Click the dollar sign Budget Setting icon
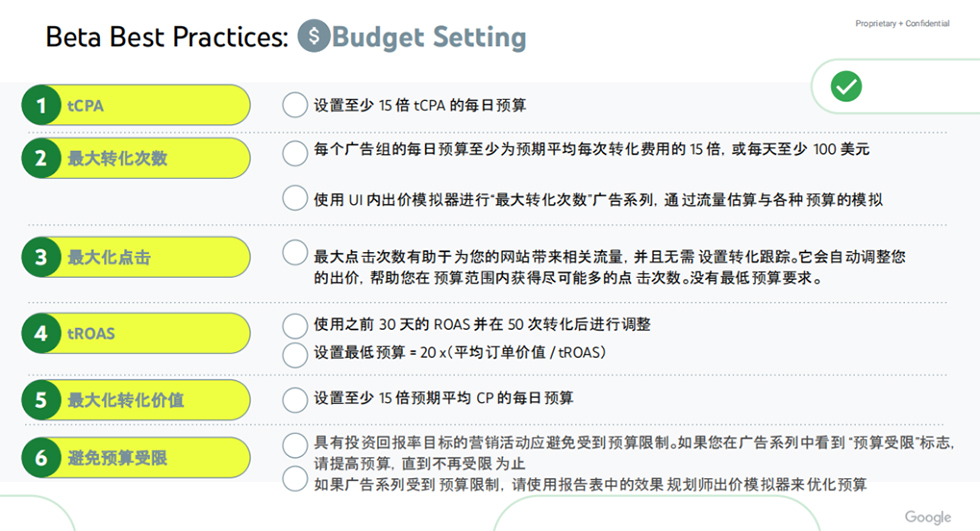The image size is (980, 531). pos(313,38)
